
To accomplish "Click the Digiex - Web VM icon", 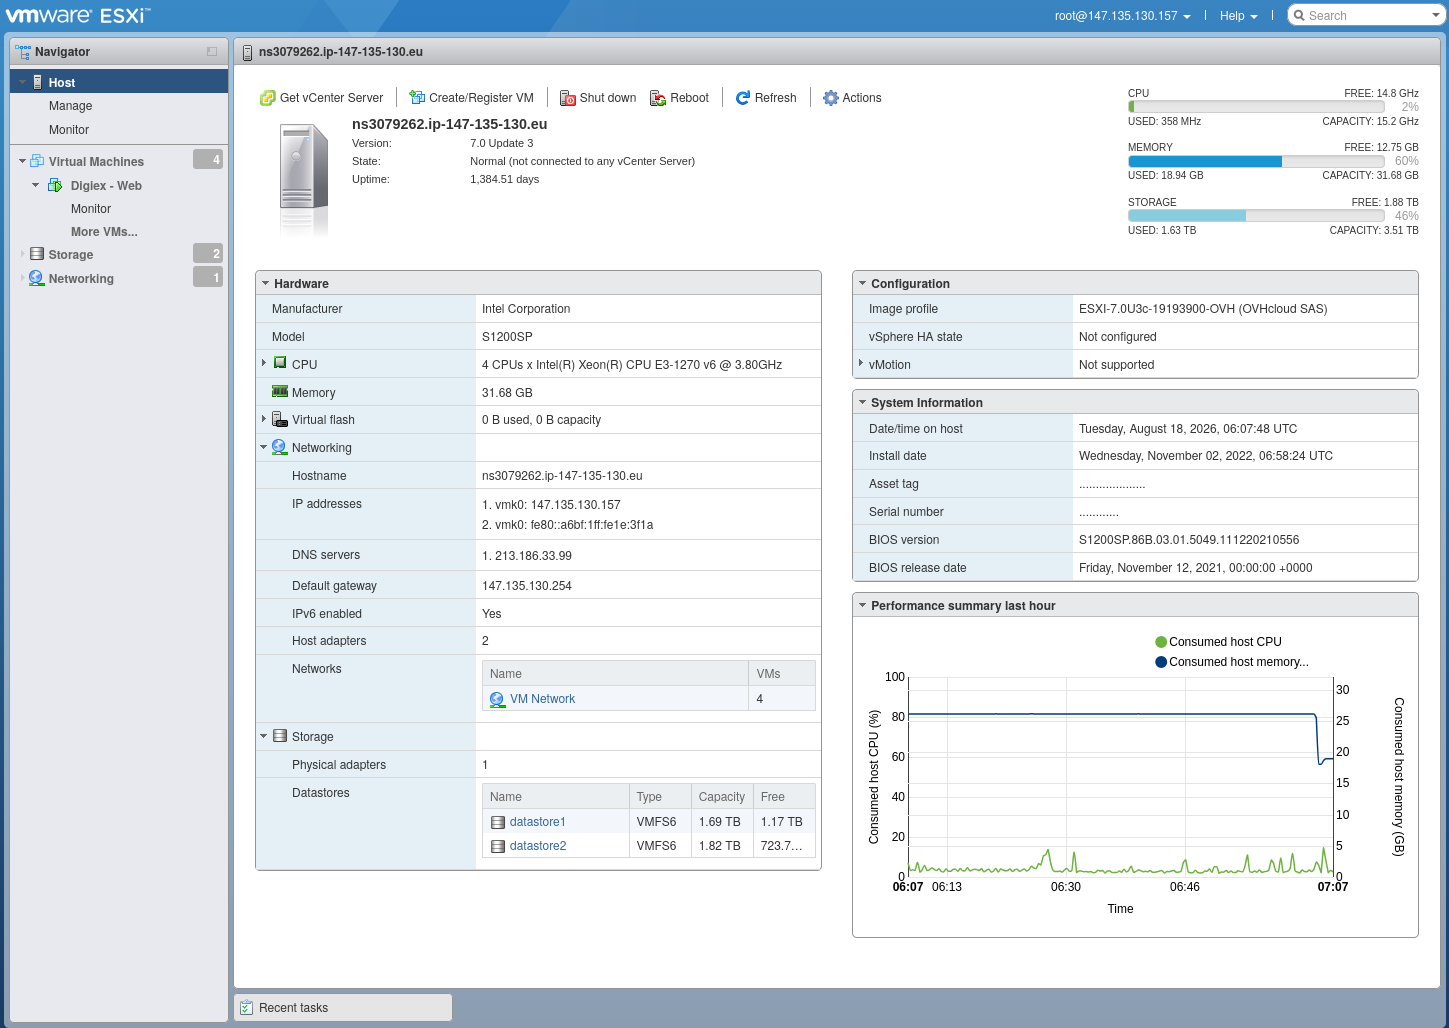I will (x=55, y=185).
